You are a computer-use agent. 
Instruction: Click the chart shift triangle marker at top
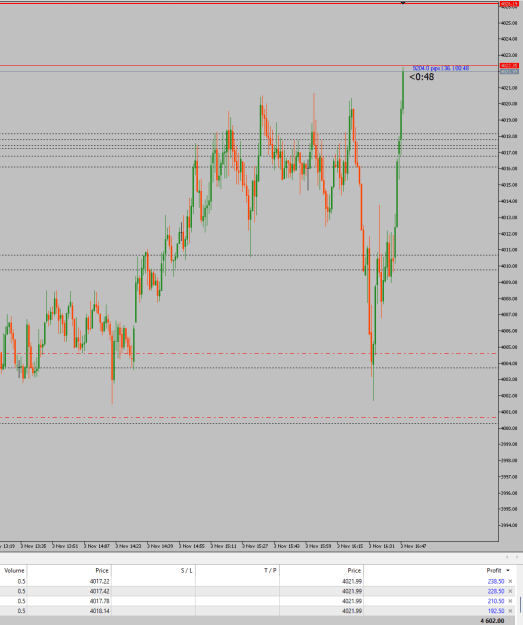(x=403, y=3)
